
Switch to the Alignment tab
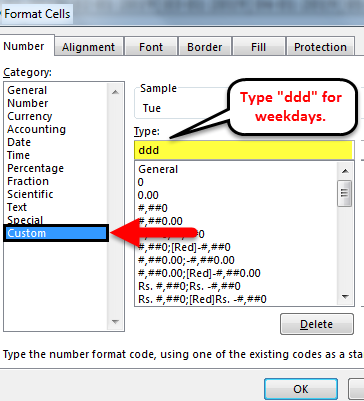[x=89, y=47]
